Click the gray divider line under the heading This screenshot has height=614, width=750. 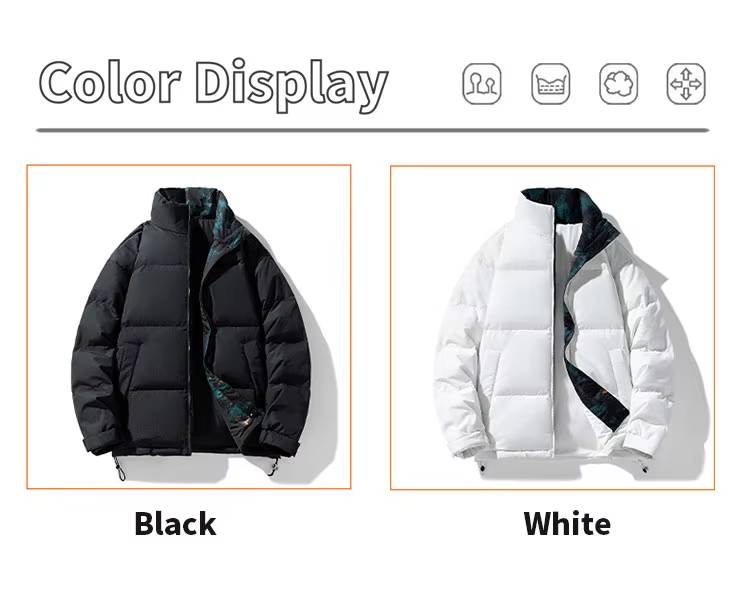[x=373, y=130]
